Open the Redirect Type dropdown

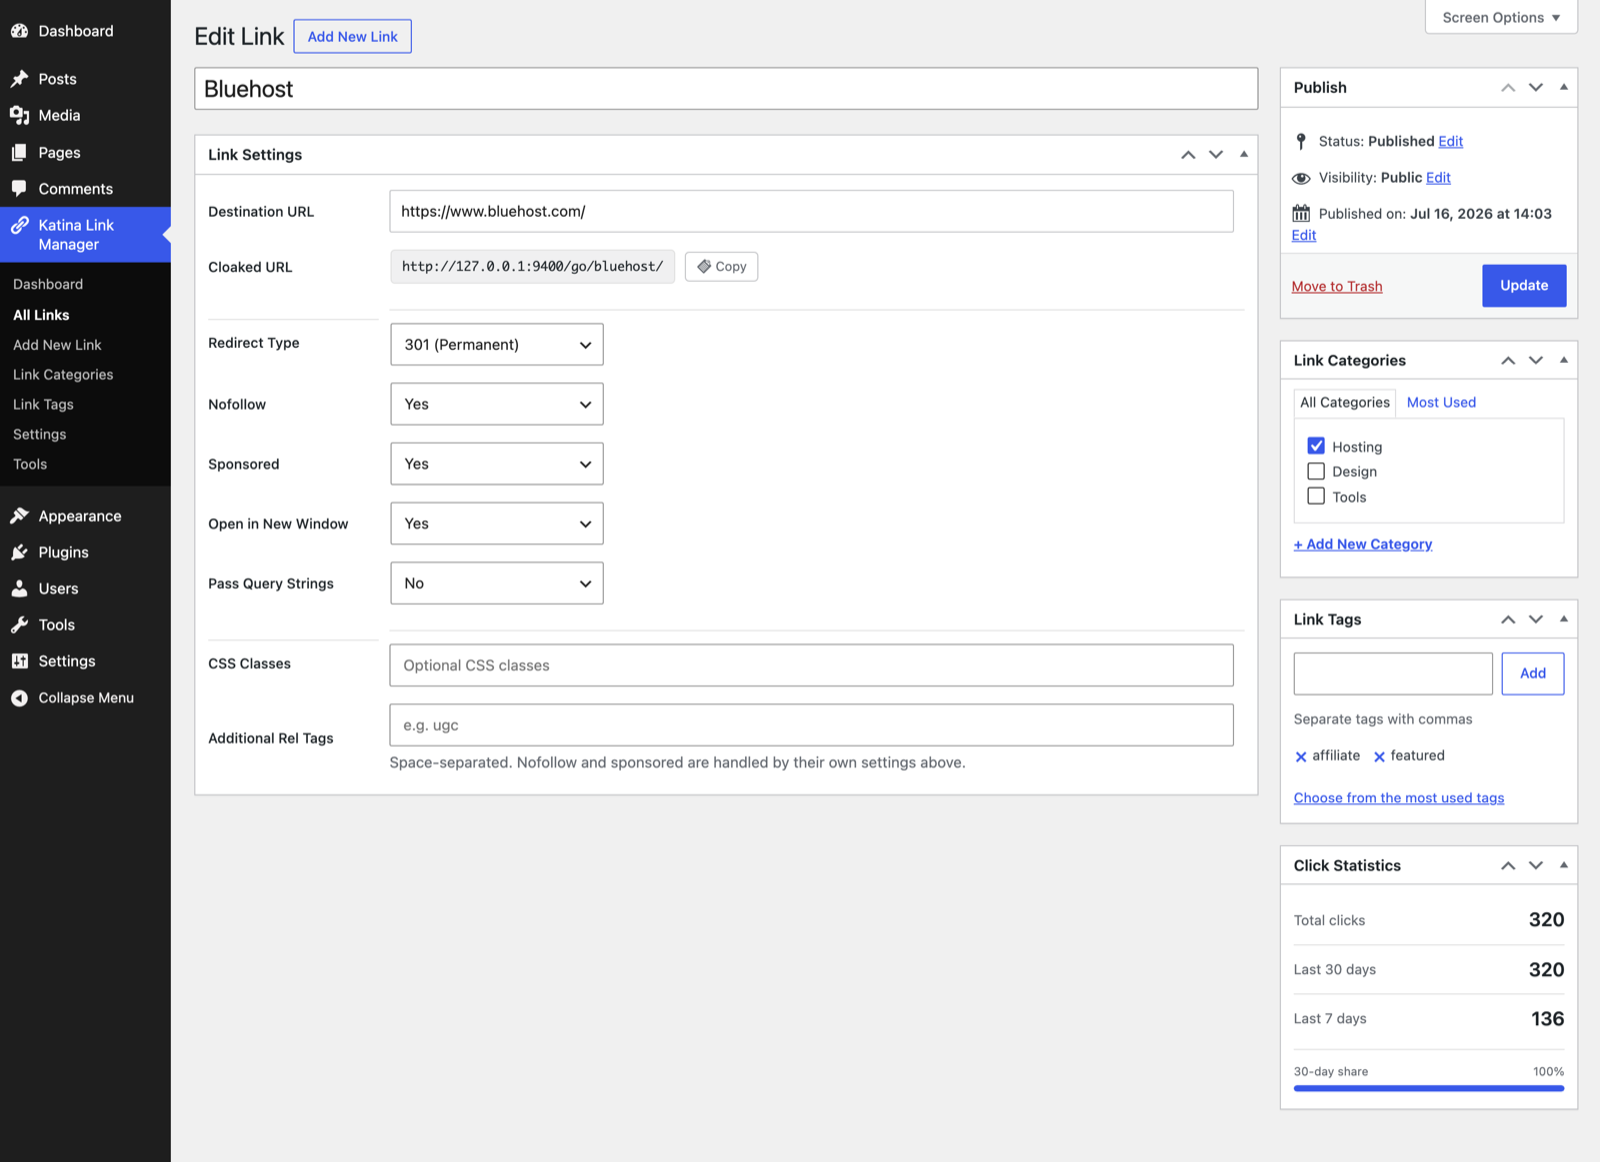coord(497,344)
